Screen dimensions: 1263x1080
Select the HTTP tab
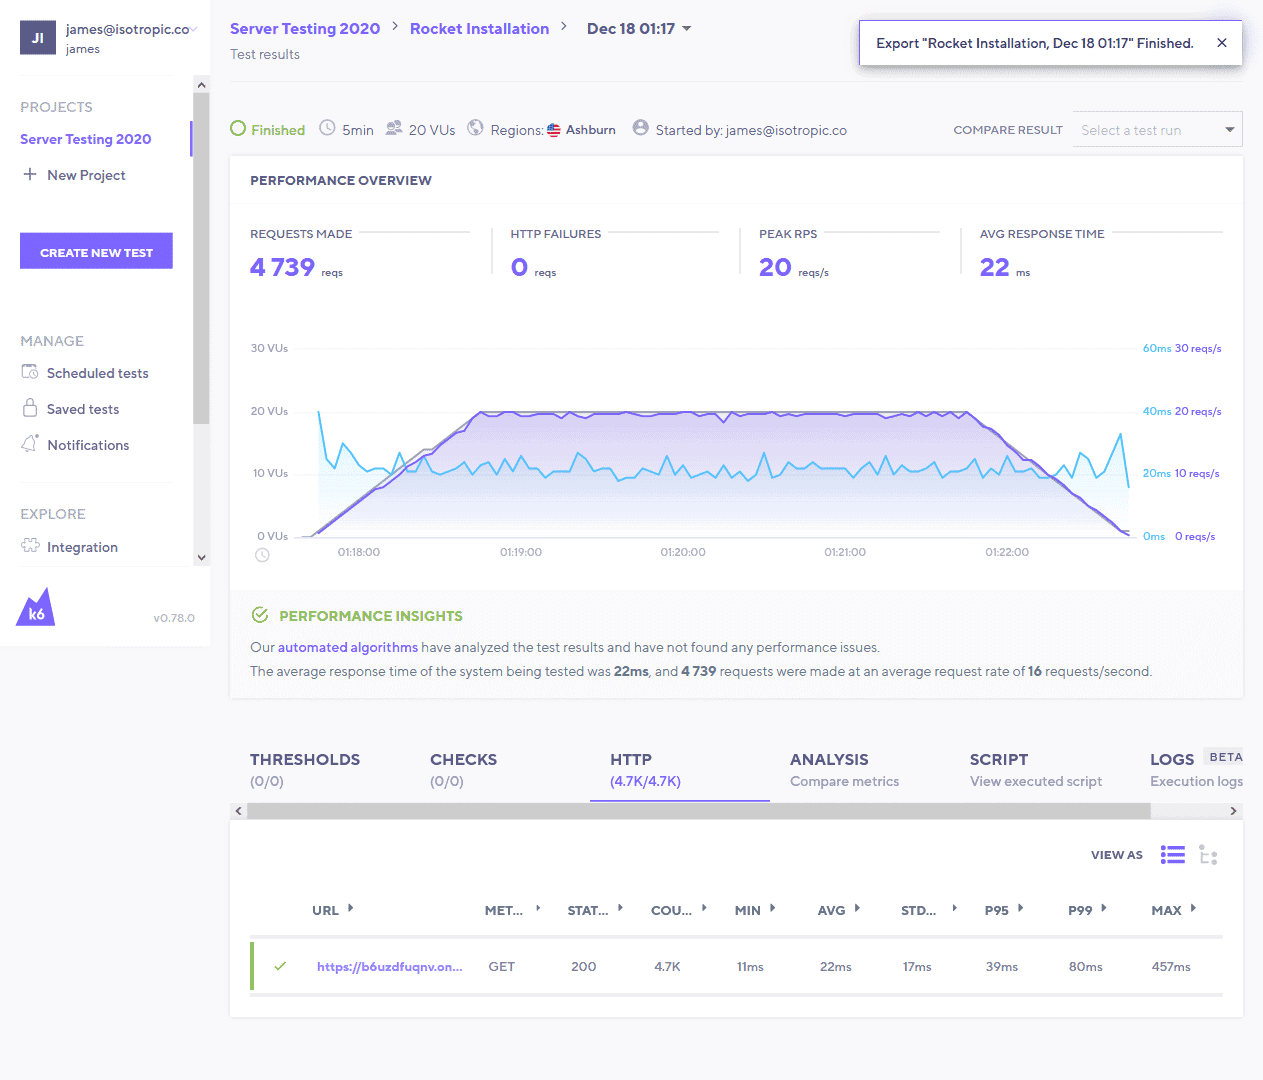tap(680, 770)
